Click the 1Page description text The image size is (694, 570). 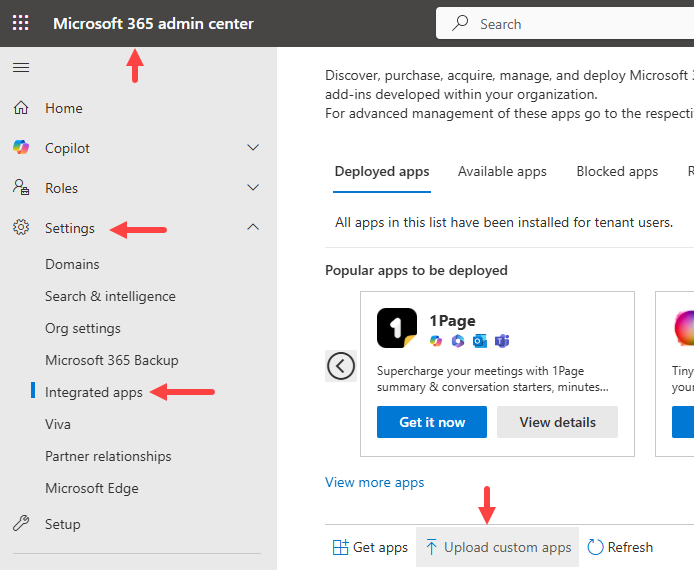pyautogui.click(x=493, y=379)
